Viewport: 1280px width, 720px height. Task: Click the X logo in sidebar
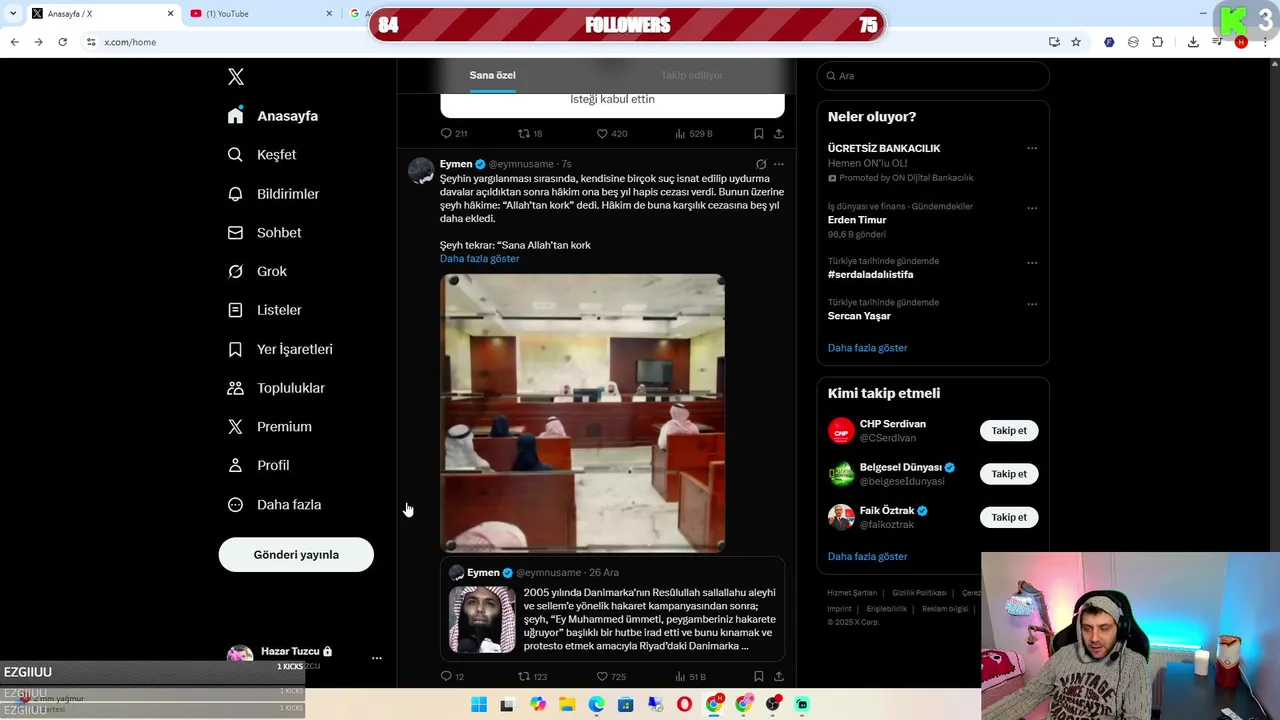236,77
